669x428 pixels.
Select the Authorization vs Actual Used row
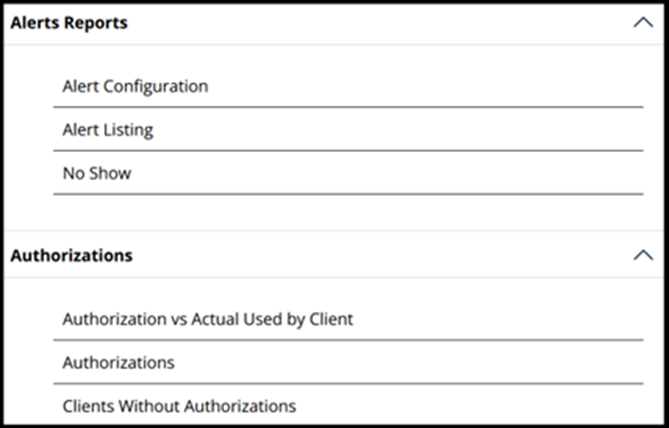[x=348, y=319]
